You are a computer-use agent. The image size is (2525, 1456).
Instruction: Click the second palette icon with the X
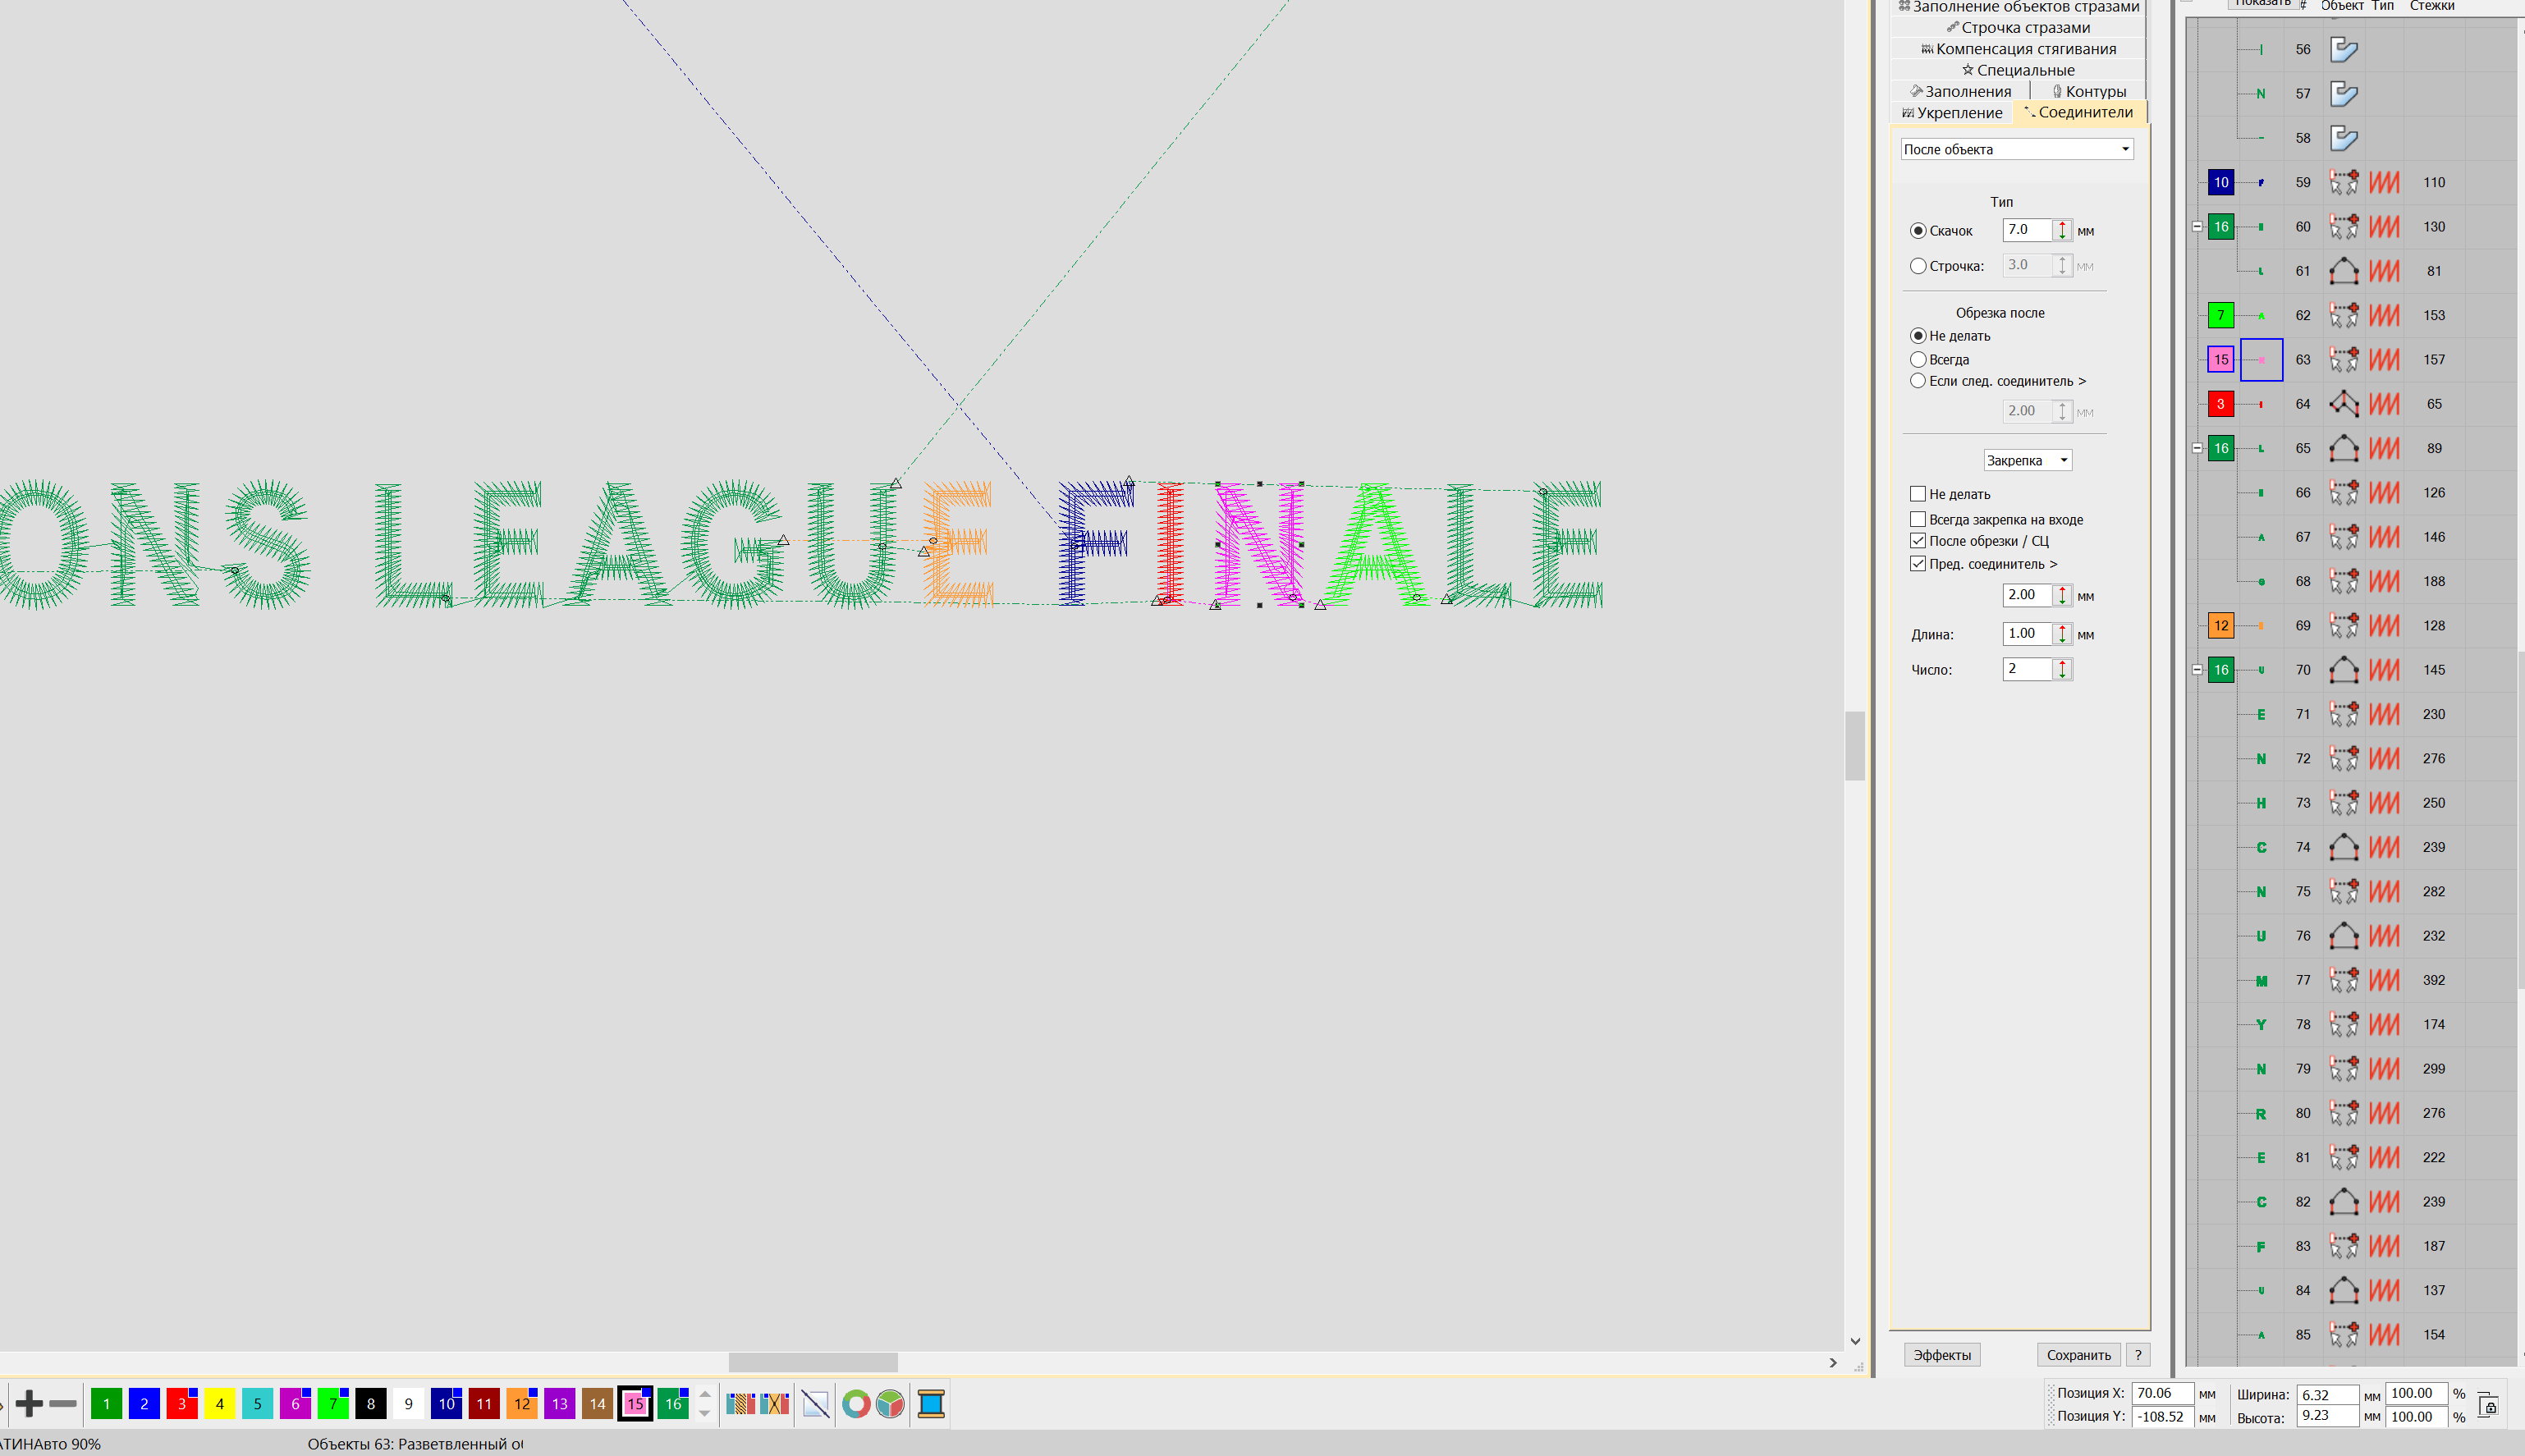(775, 1404)
